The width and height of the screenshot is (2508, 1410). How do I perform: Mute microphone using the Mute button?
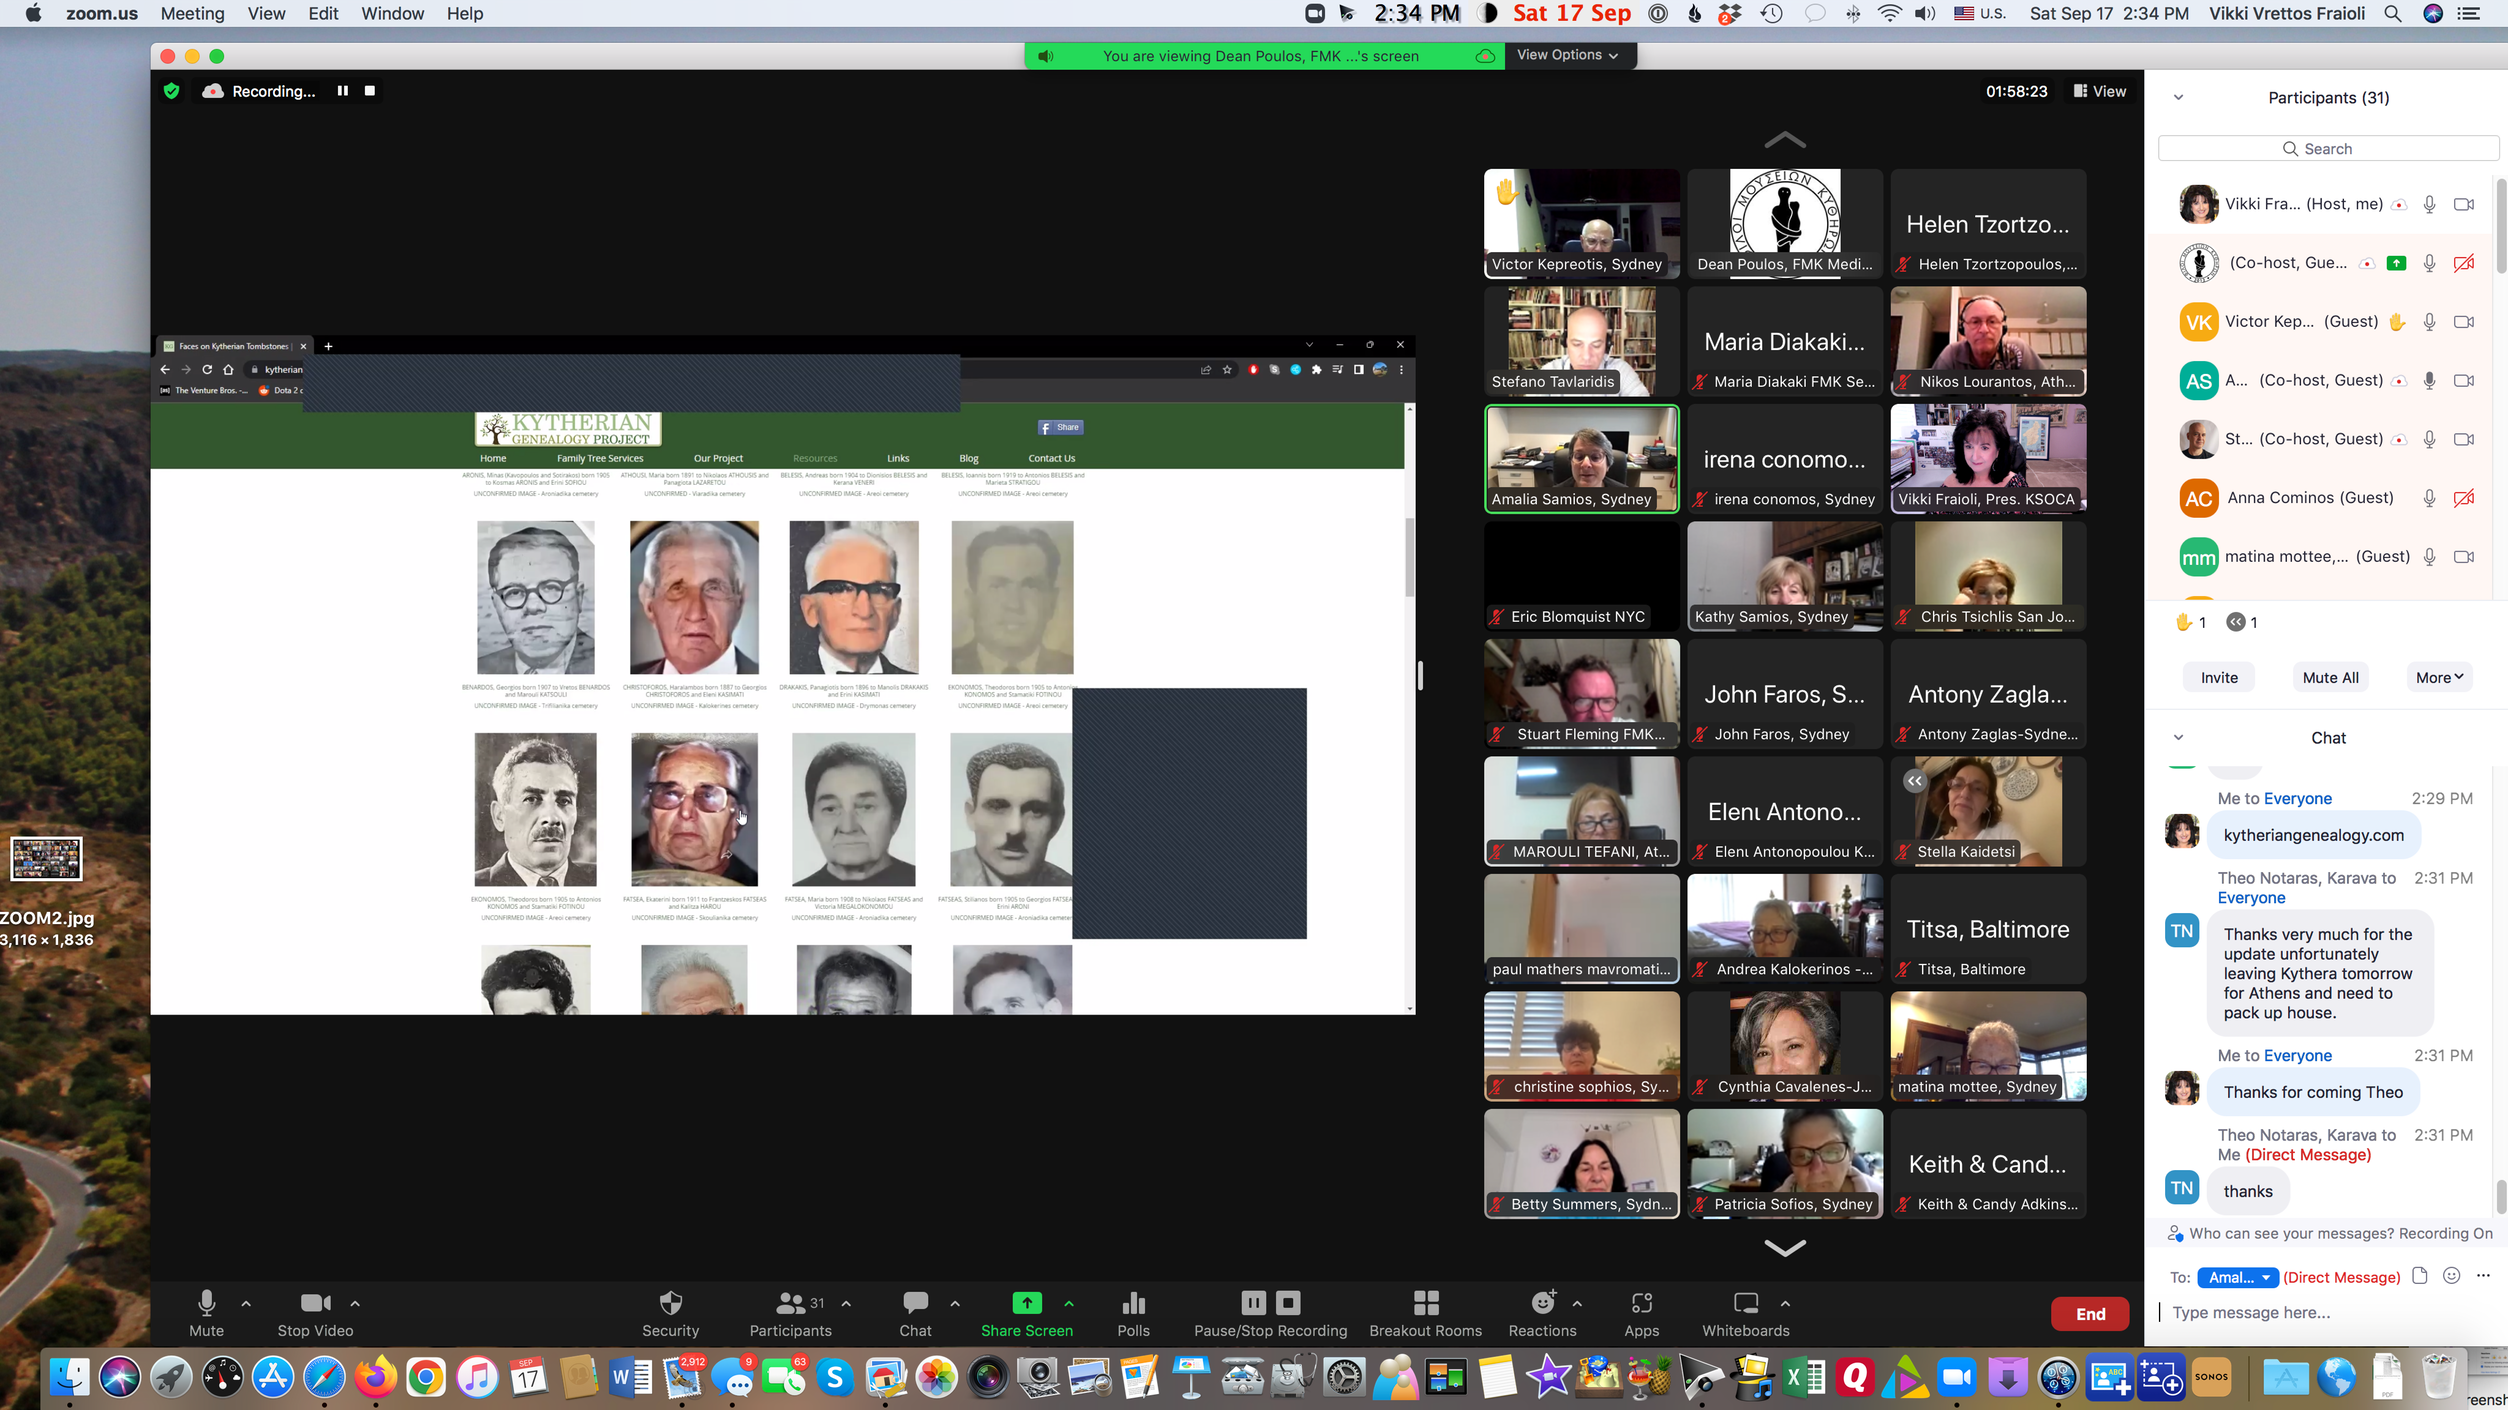[x=206, y=1303]
